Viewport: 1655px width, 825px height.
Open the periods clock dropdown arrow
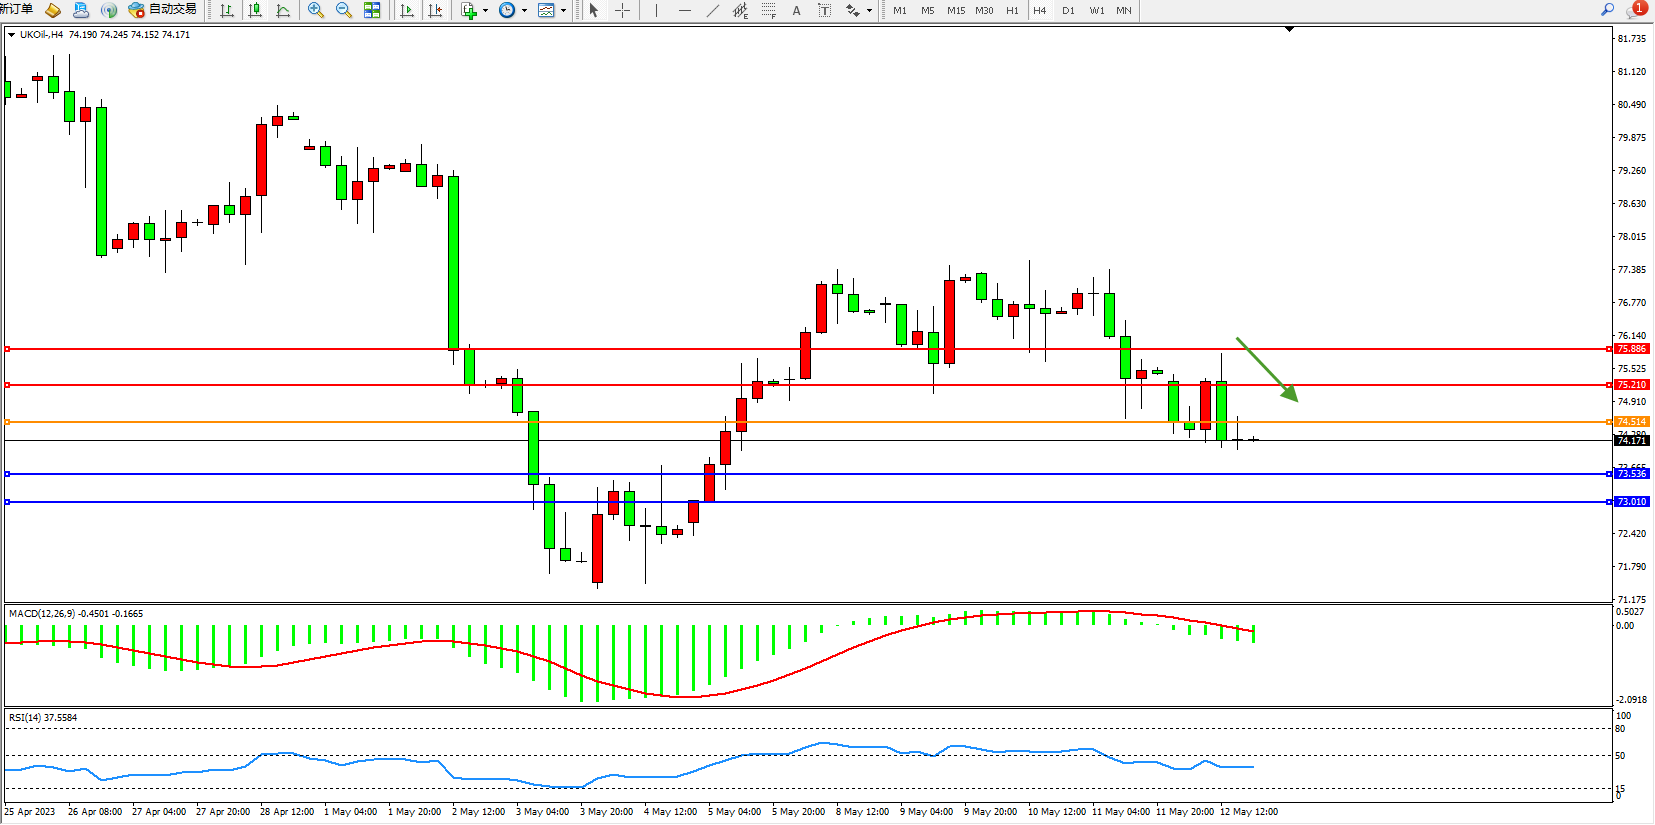524,10
